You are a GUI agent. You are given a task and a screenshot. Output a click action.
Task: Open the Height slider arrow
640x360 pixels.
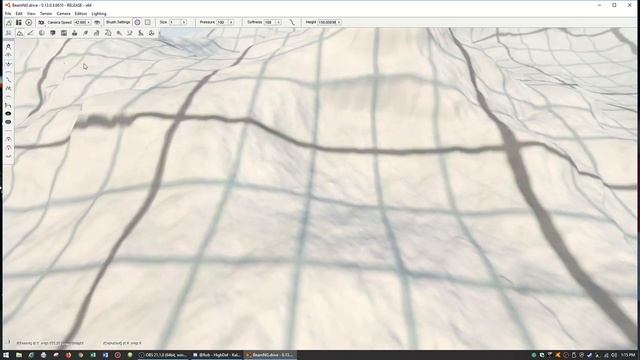coord(339,22)
